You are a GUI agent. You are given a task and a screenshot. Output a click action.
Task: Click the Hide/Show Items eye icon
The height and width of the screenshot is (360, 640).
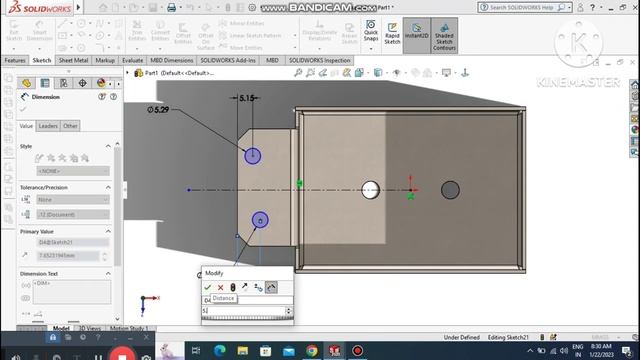coord(396,73)
